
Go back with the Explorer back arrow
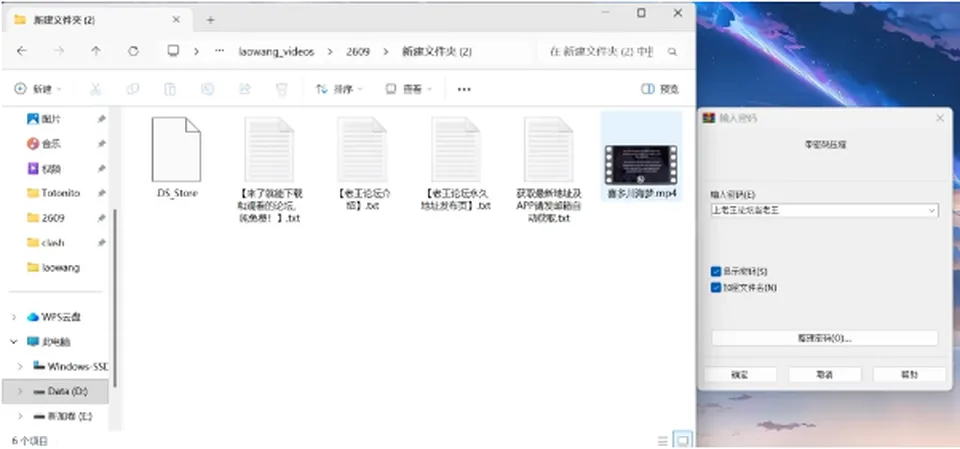click(21, 51)
